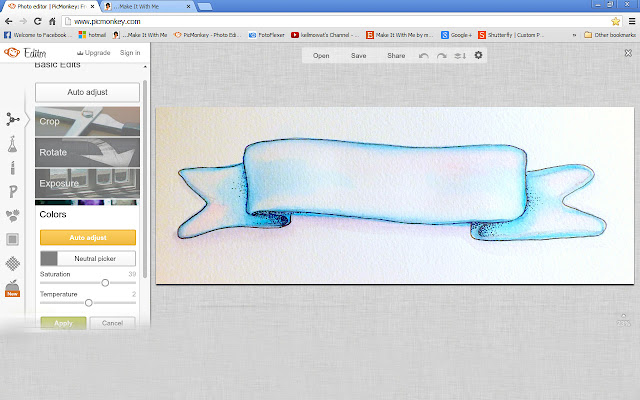Close the editor with the X icon
Screen dimensions: 640x400
coord(628,53)
